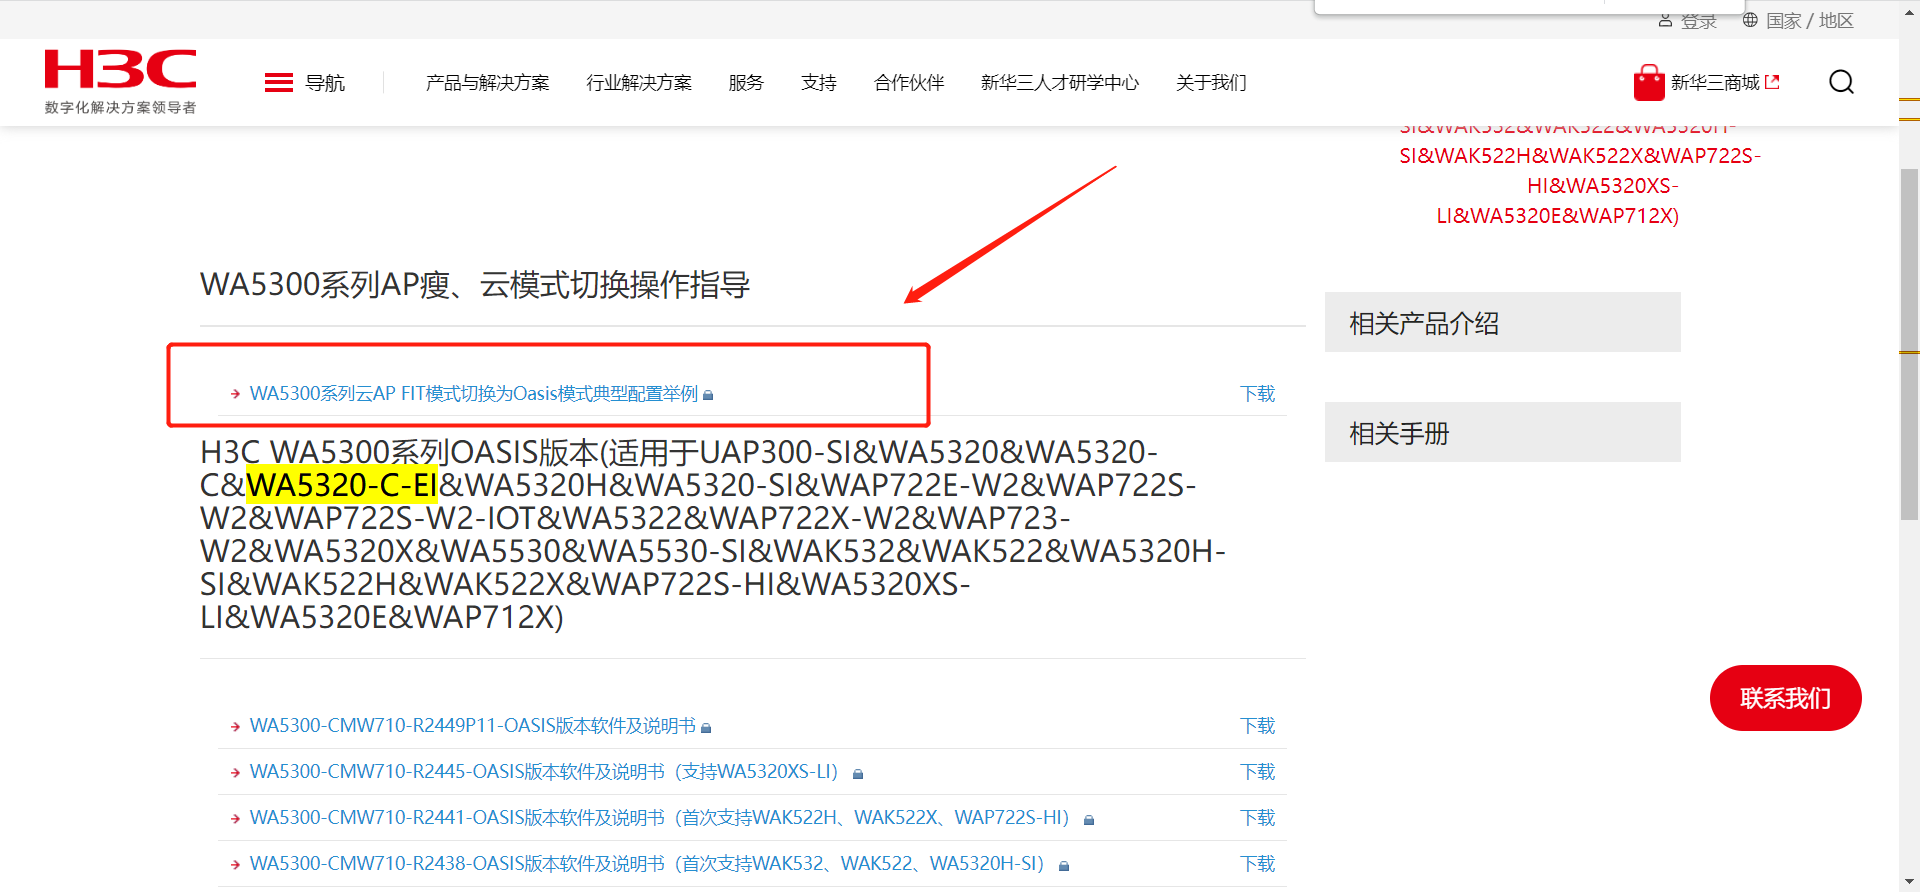This screenshot has width=1920, height=892.
Task: Open WA5300-CMW710-R2438-OASIS software link
Action: 647,863
